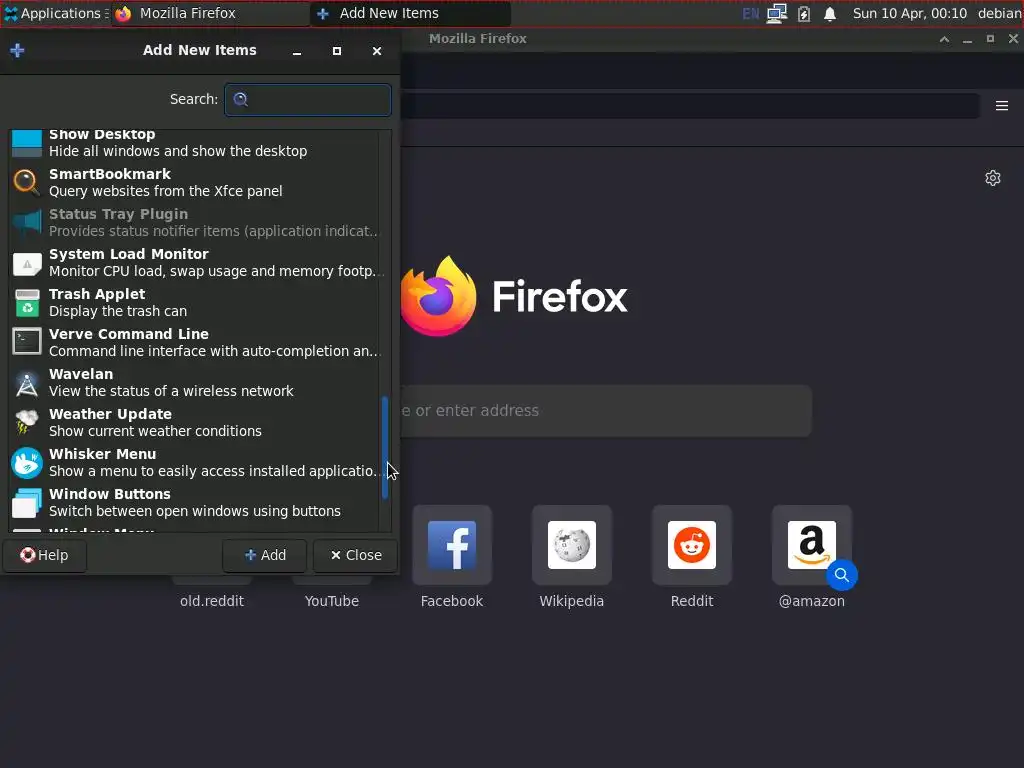Click the old.reddit shortcut label in Firefox
1024x768 pixels.
point(212,601)
